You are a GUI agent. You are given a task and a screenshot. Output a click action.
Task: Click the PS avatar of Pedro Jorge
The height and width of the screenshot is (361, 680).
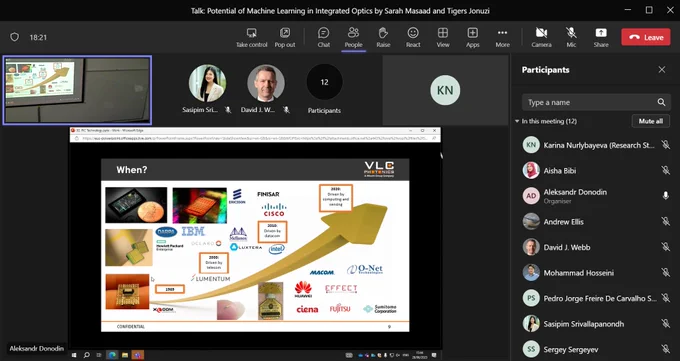(531, 298)
